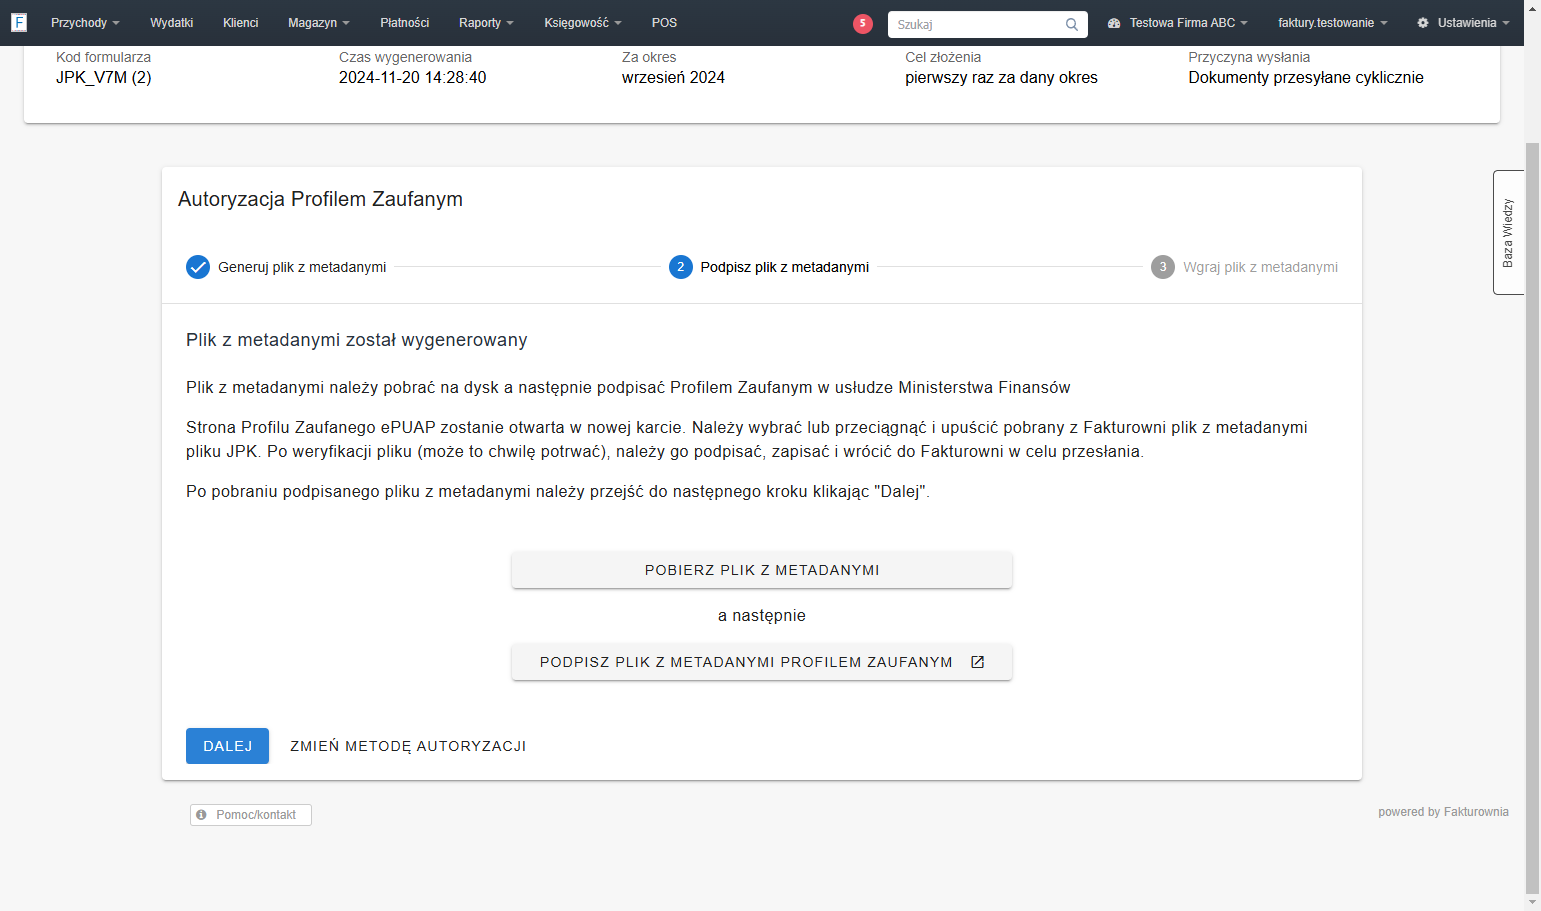1541x911 pixels.
Task: Click the info icon in Pomoc/kontakt
Action: pos(201,815)
